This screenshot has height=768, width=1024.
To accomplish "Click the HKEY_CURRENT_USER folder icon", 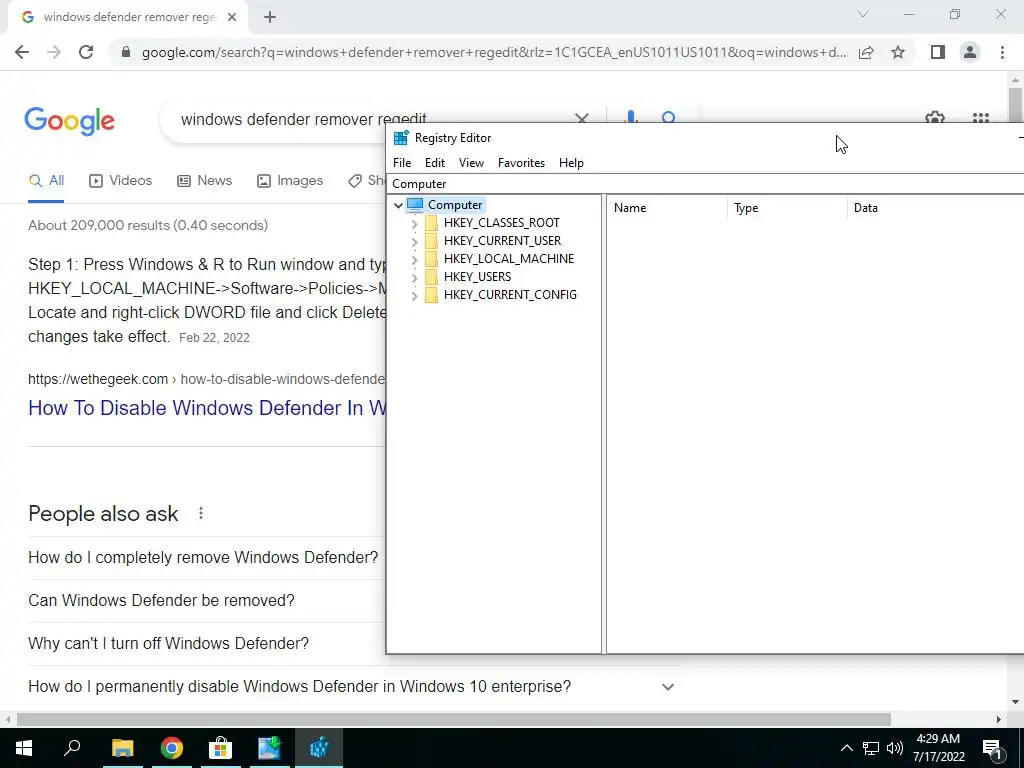I will 432,241.
